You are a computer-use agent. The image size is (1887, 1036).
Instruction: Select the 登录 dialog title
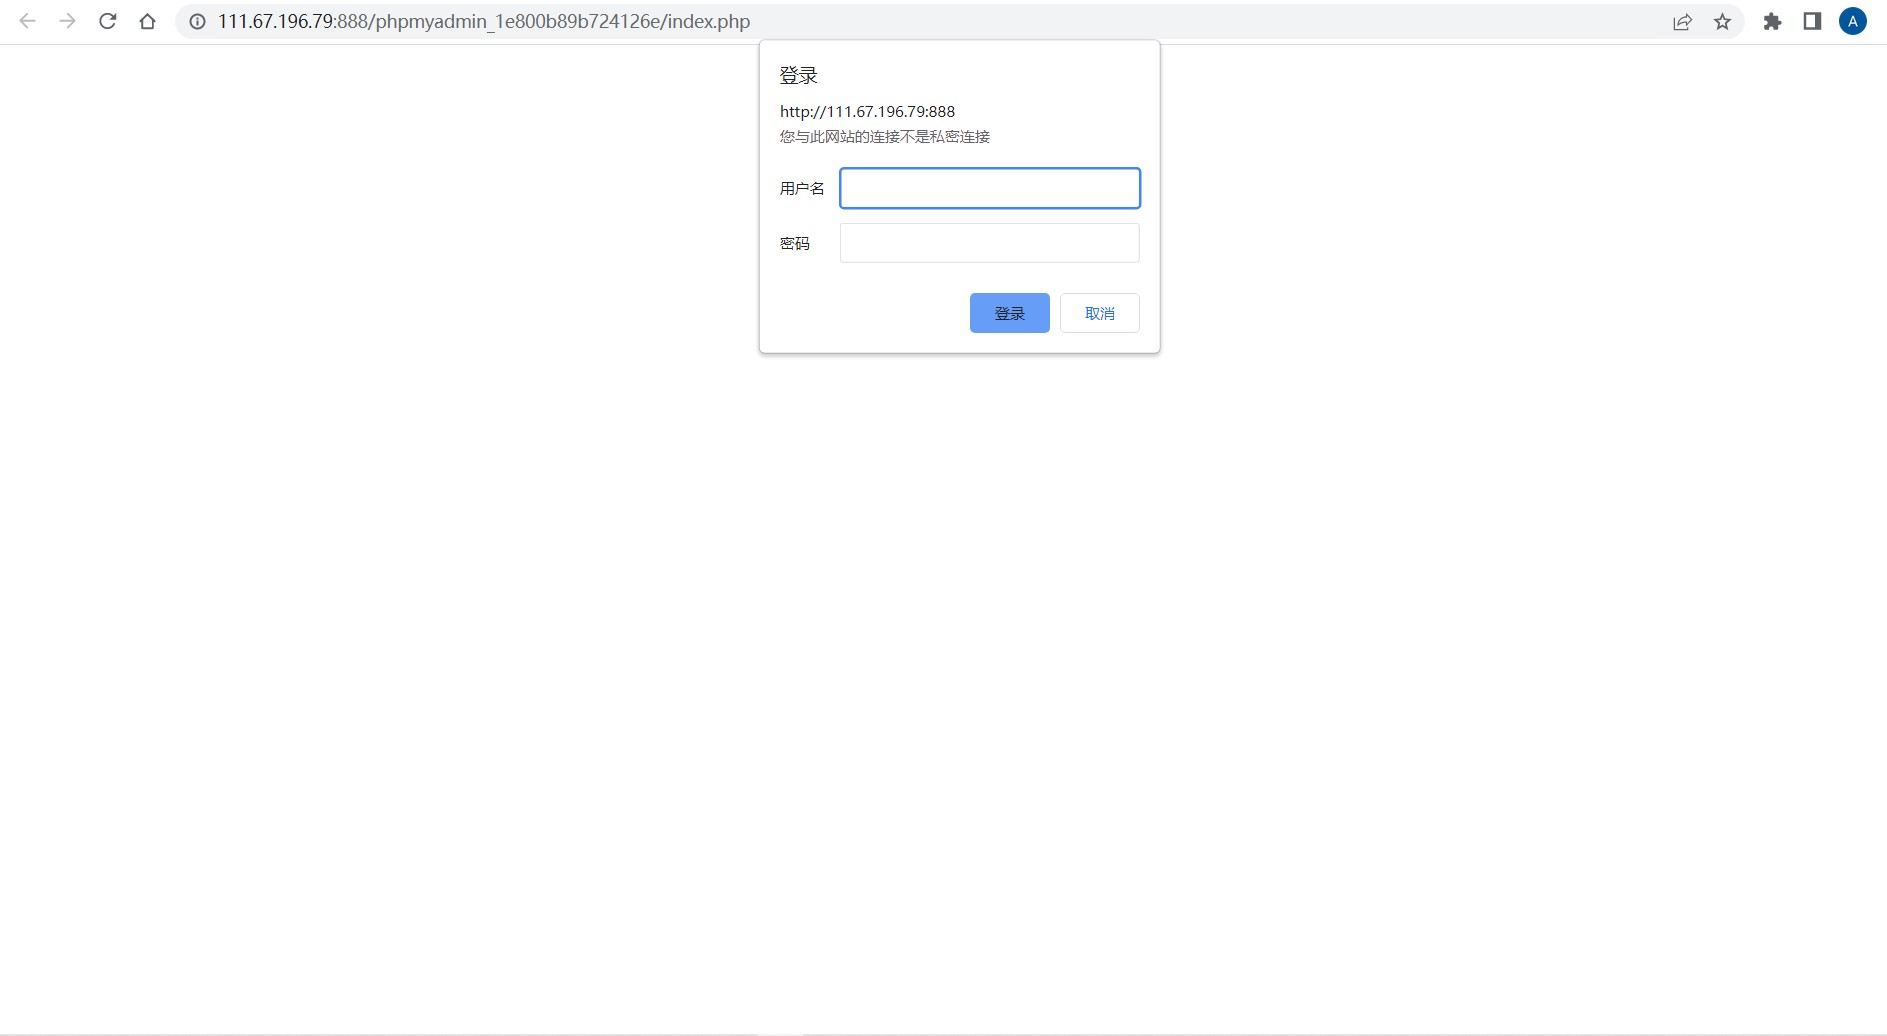click(799, 75)
